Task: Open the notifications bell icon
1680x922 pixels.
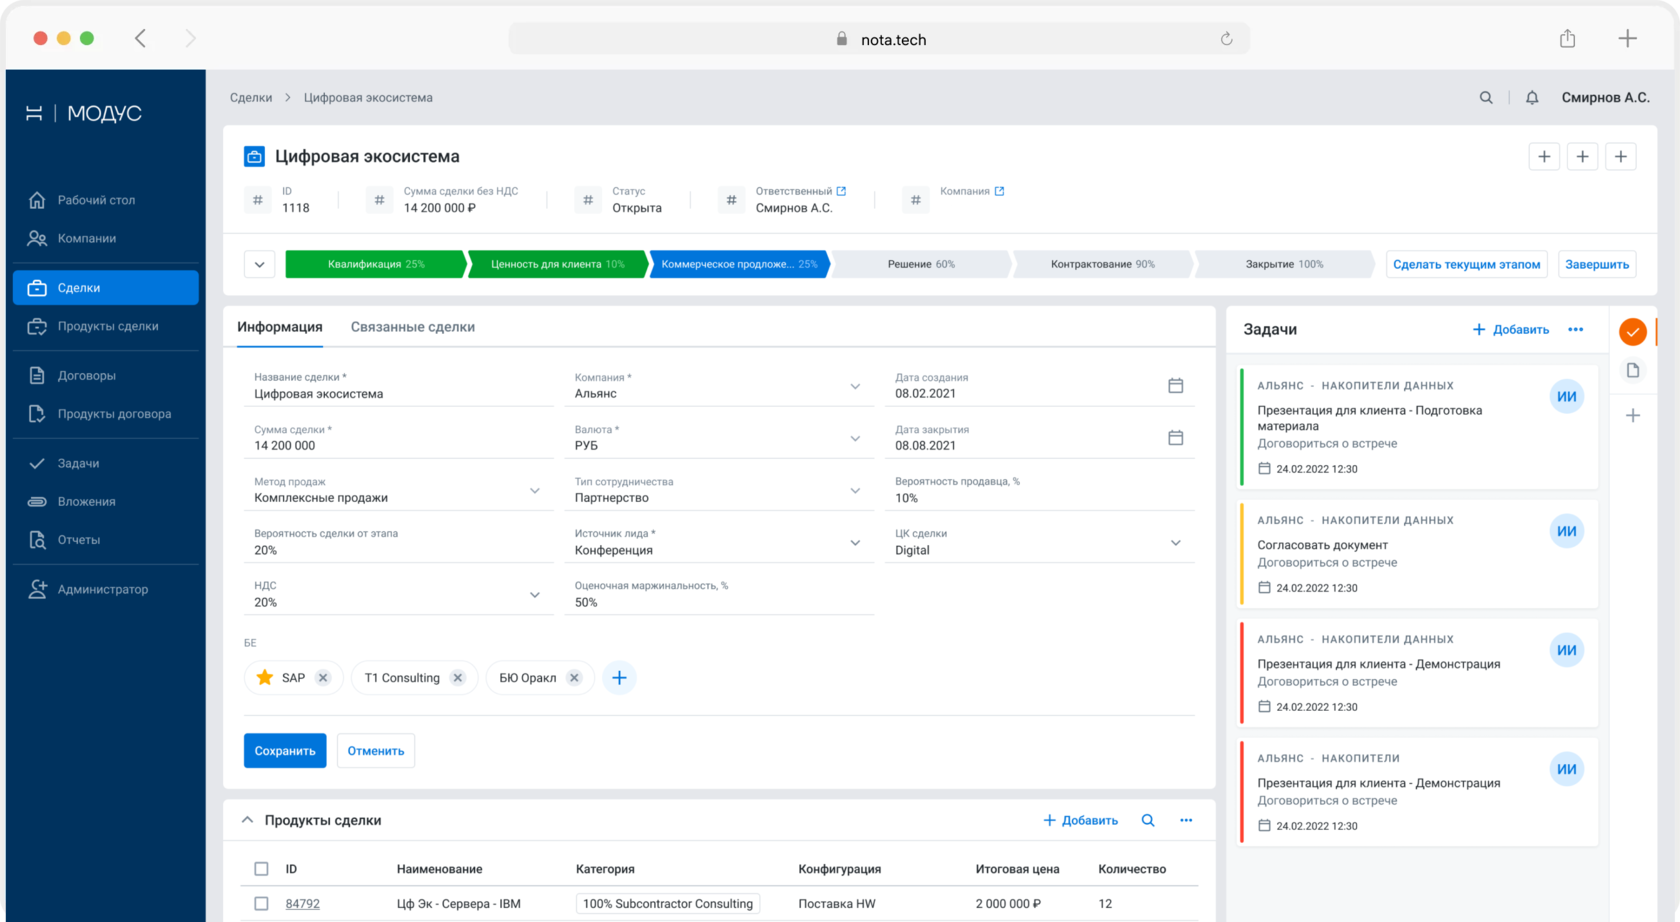Action: pyautogui.click(x=1531, y=98)
